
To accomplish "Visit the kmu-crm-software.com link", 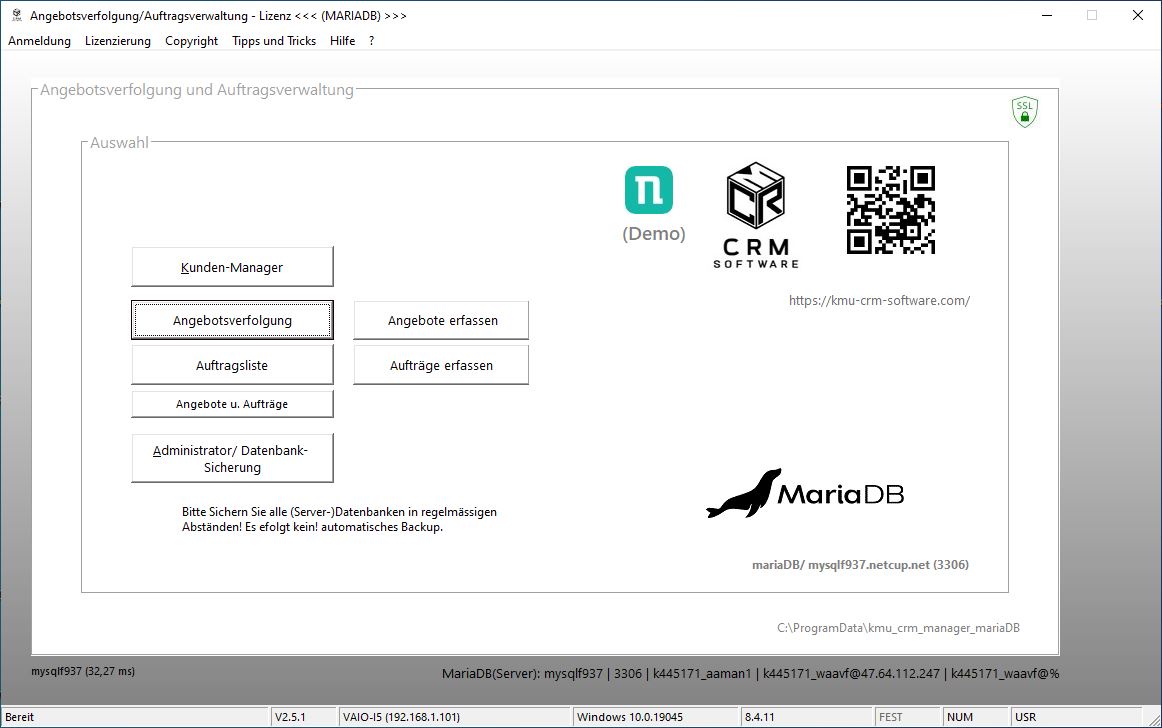I will pos(879,300).
